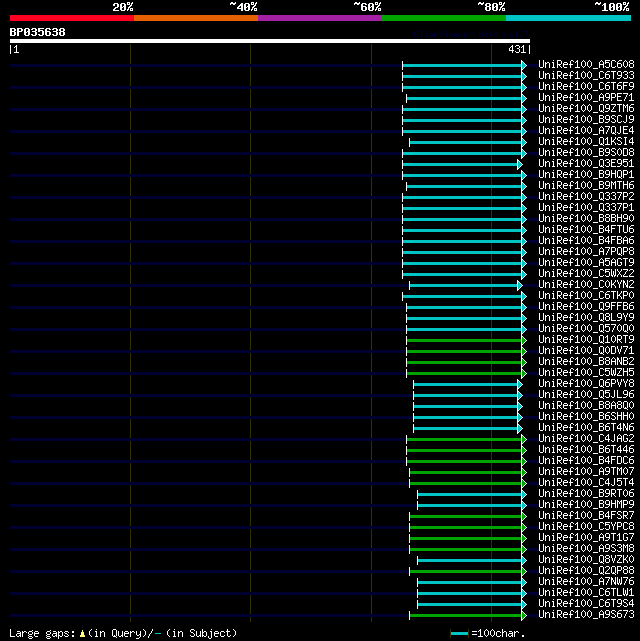The height and width of the screenshot is (641, 640).
Task: Select the UniRef100_B6T446 label
Action: coord(586,450)
